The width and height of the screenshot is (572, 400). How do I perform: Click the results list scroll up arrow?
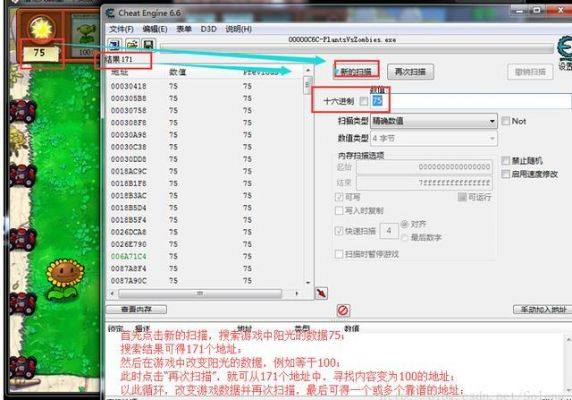(x=308, y=70)
